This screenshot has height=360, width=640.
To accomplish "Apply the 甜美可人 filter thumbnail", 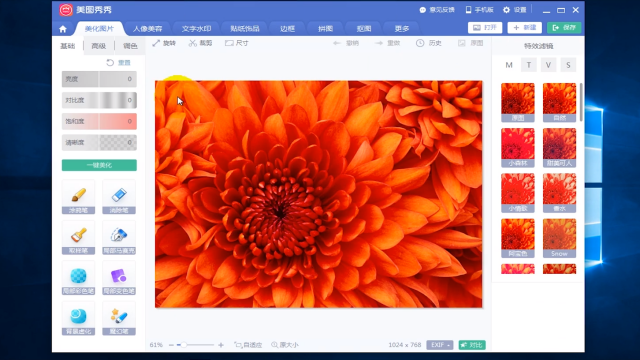I will 559,148.
